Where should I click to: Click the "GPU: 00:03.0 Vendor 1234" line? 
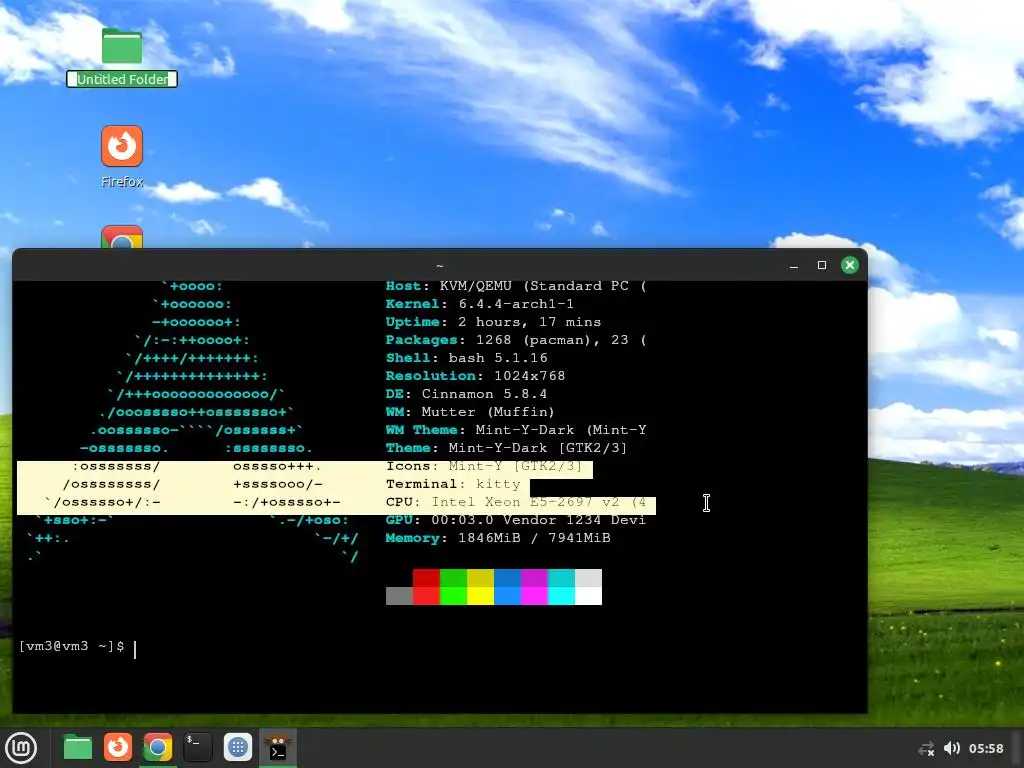516,520
